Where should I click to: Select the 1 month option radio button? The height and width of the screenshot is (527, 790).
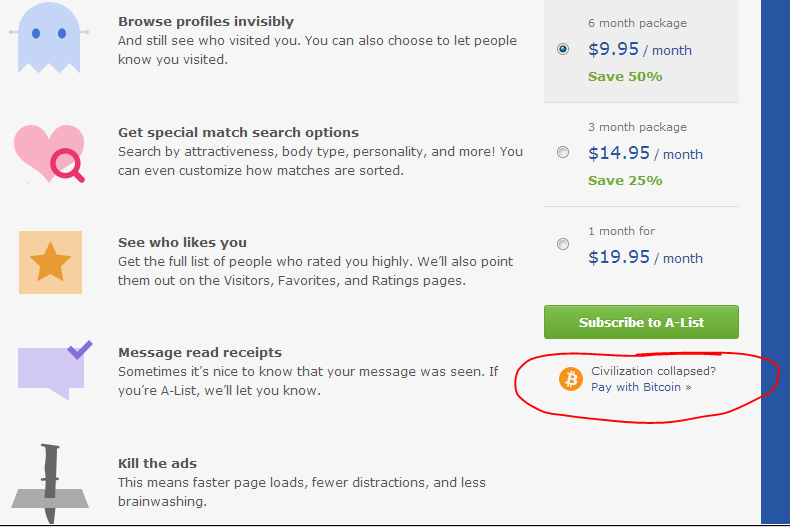[x=563, y=244]
